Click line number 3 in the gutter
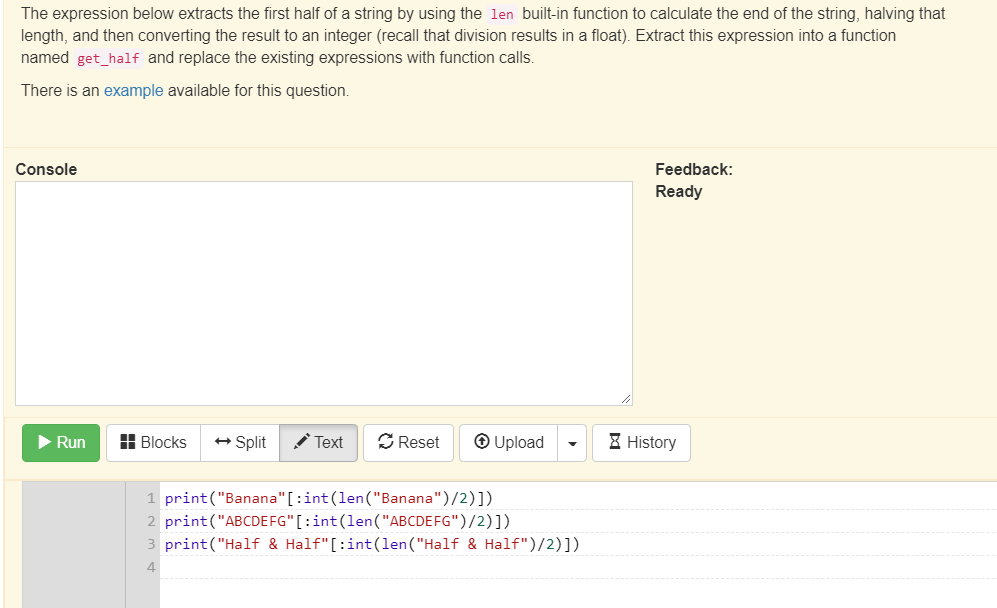Viewport: 997px width, 608px height. coord(151,544)
